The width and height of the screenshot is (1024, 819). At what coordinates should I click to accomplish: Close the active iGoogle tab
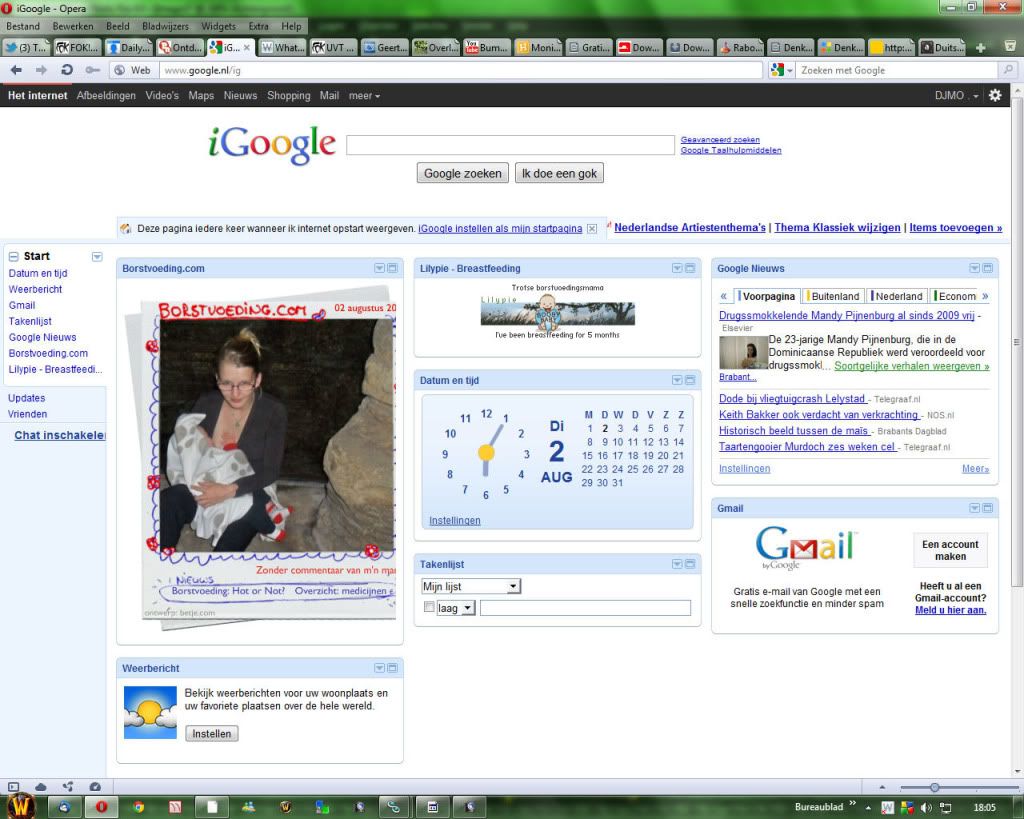point(247,48)
